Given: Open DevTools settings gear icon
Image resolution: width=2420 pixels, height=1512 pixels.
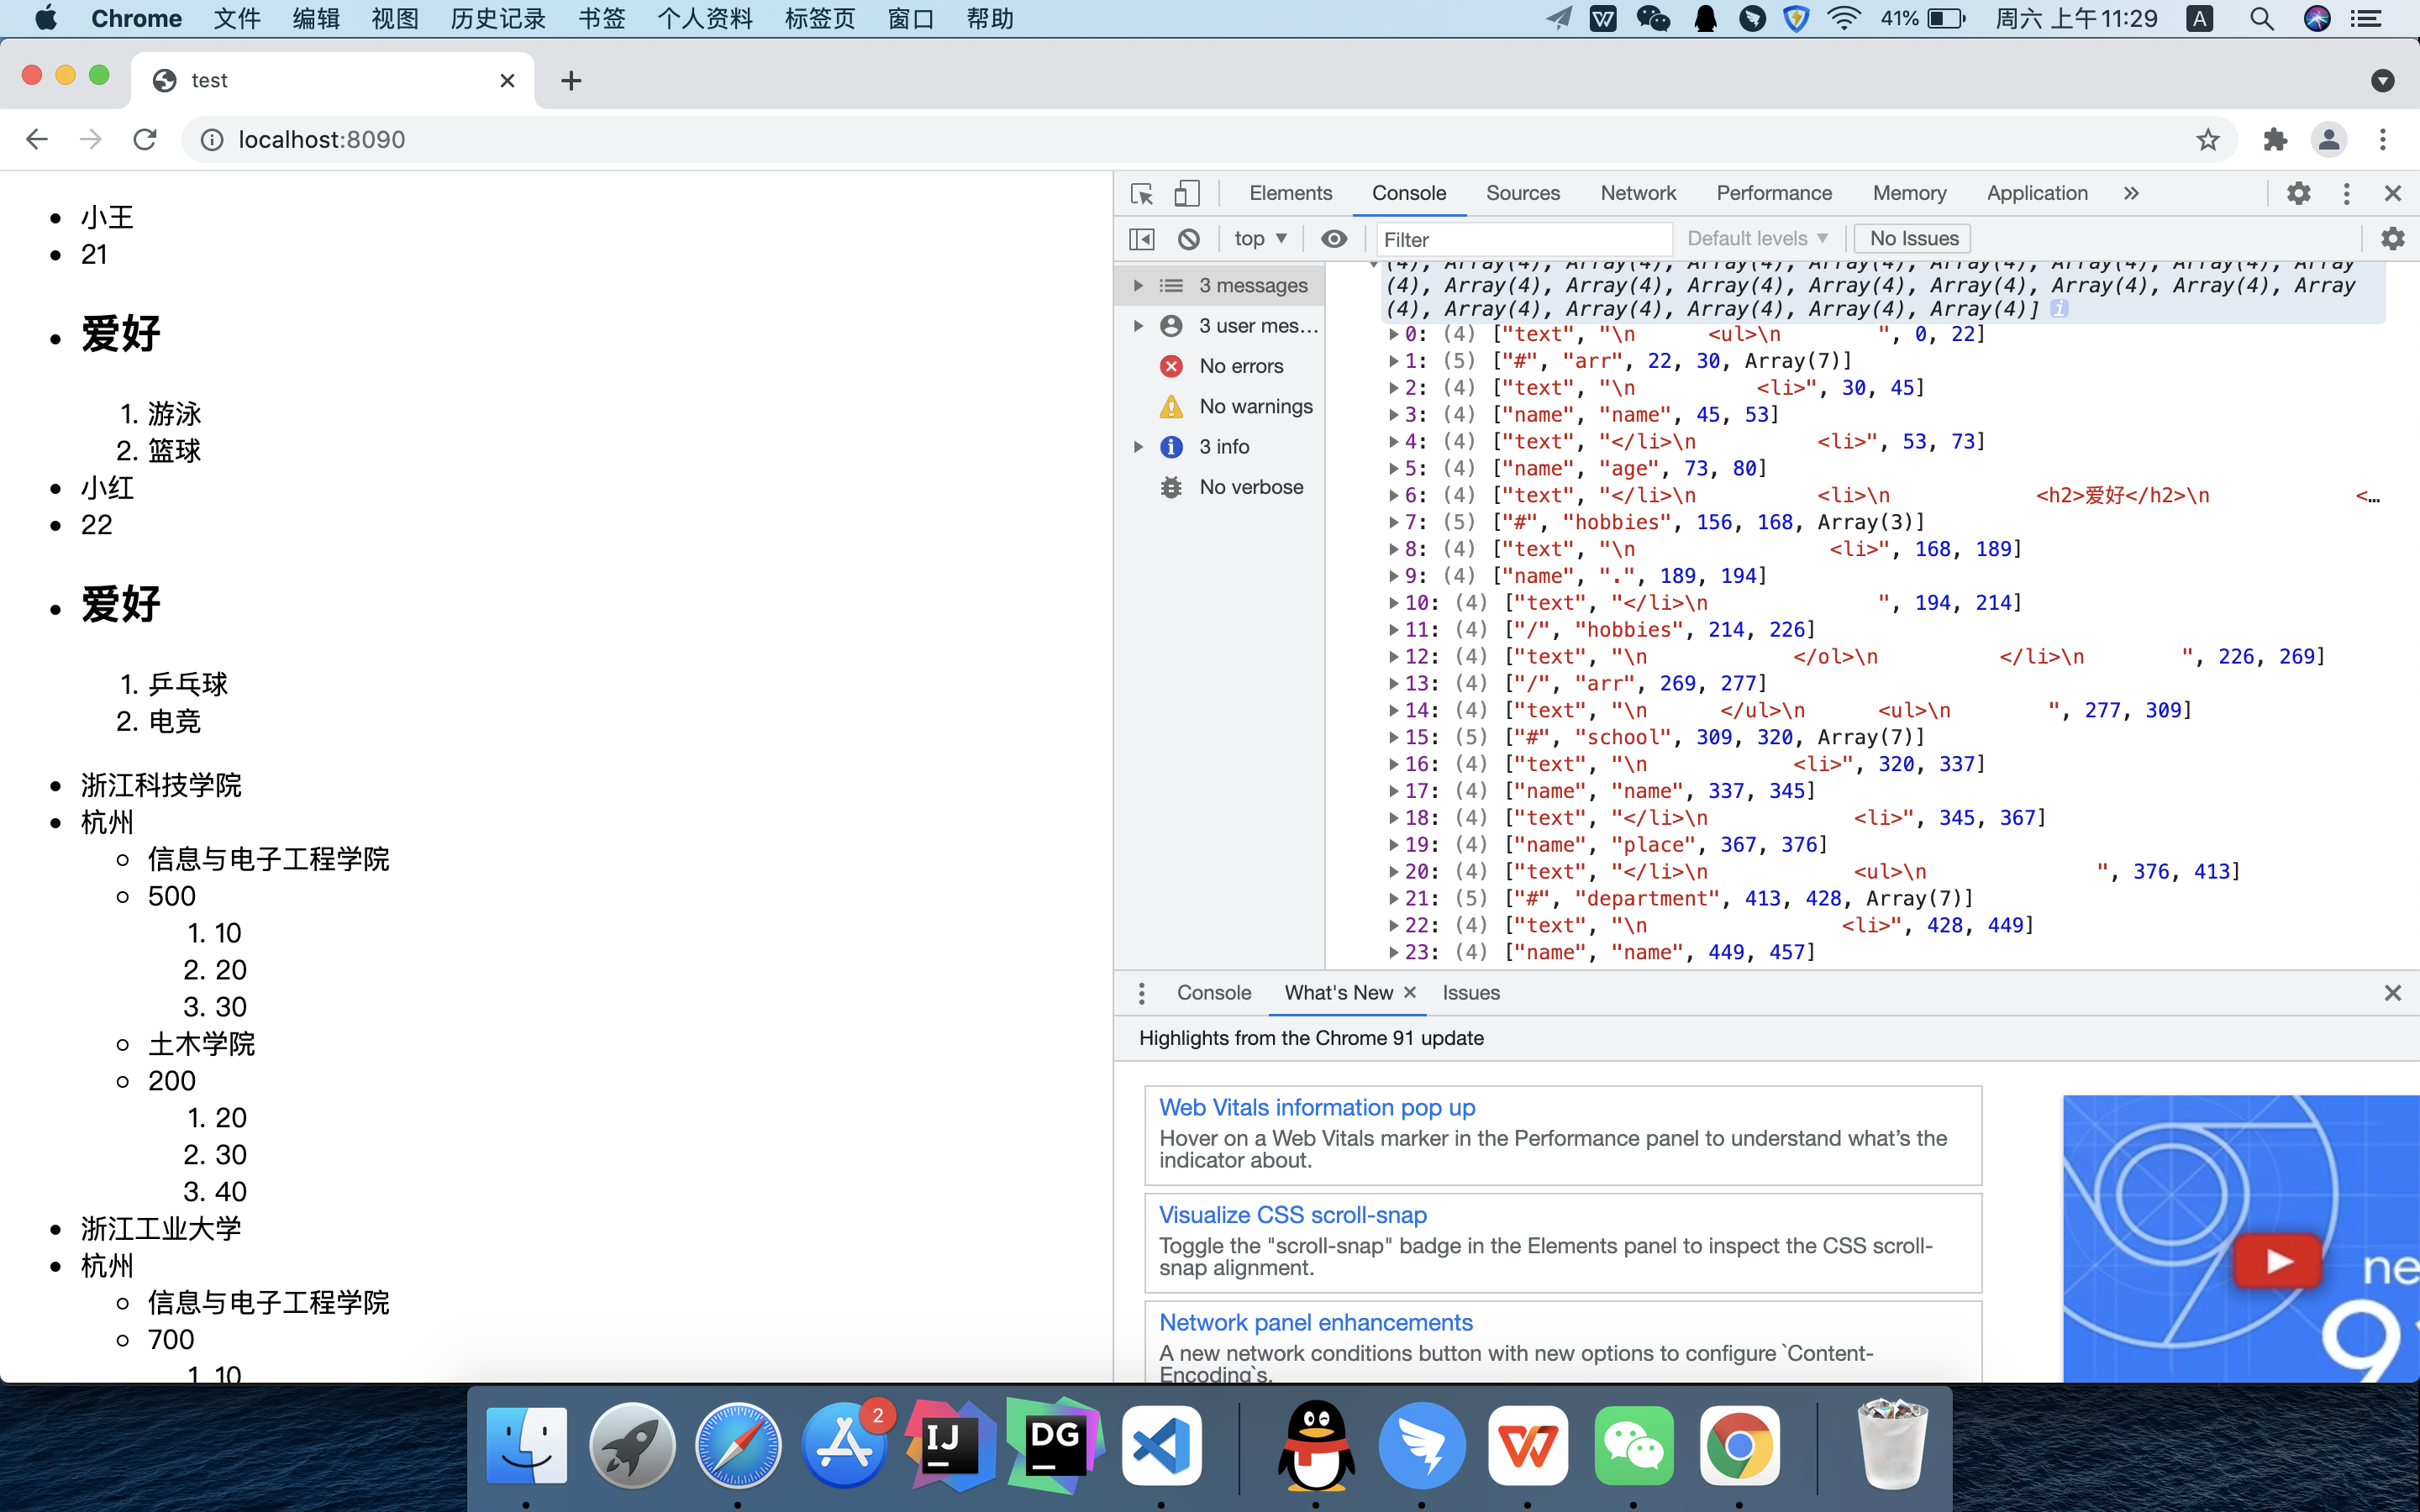Looking at the screenshot, I should 2298,193.
